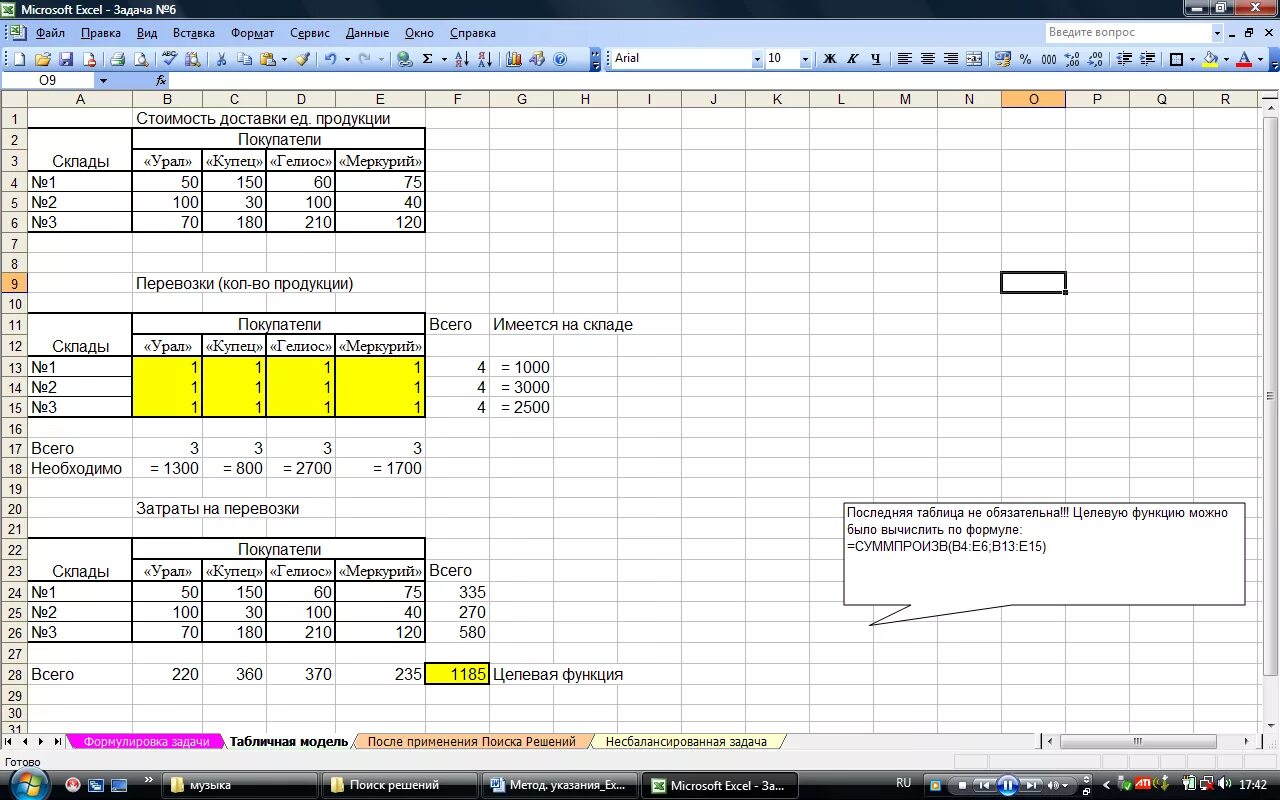Open the Paste options dropdown arrow

pos(284,59)
